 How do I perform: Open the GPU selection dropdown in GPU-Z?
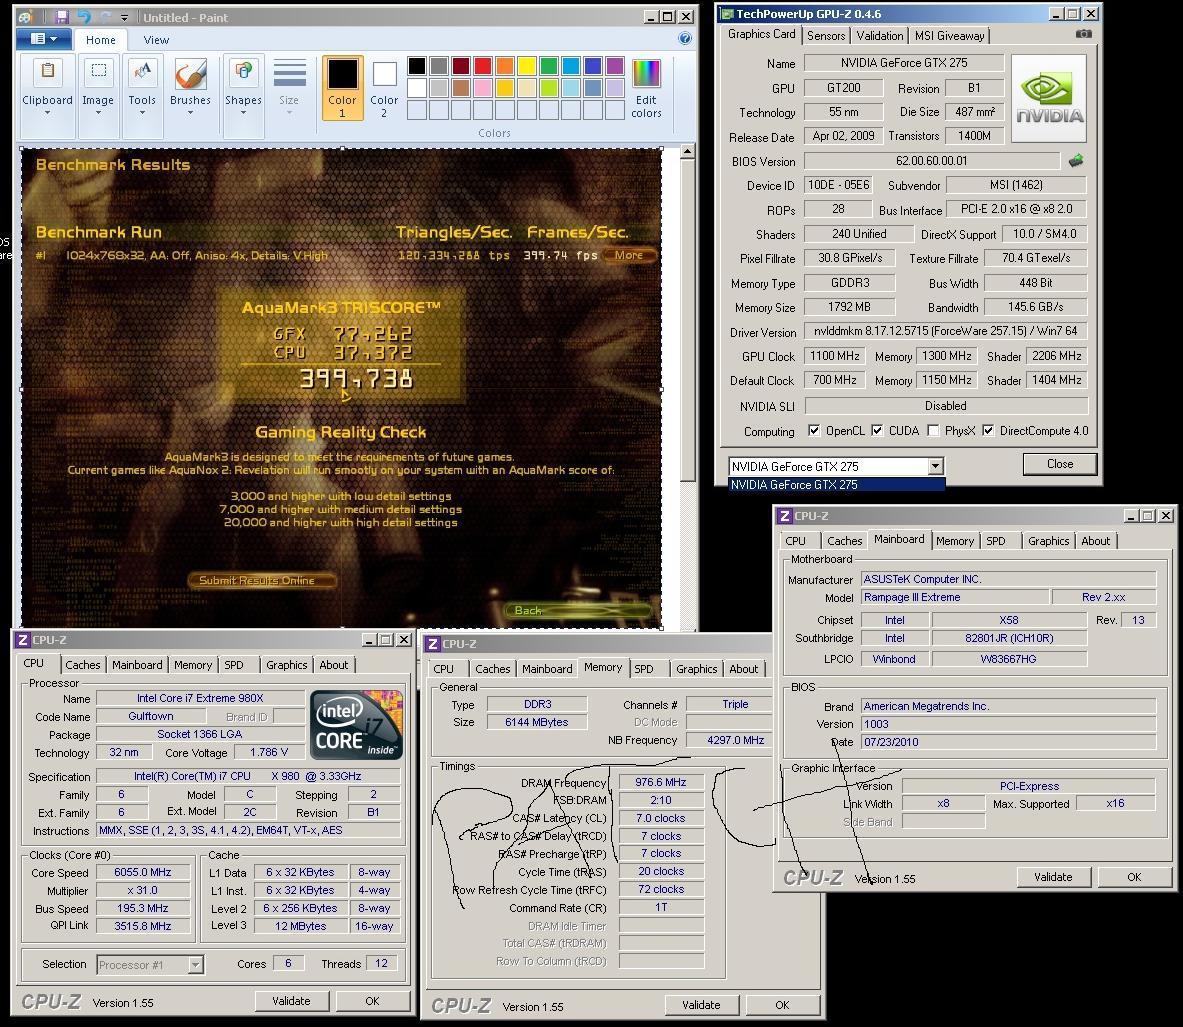tap(936, 466)
